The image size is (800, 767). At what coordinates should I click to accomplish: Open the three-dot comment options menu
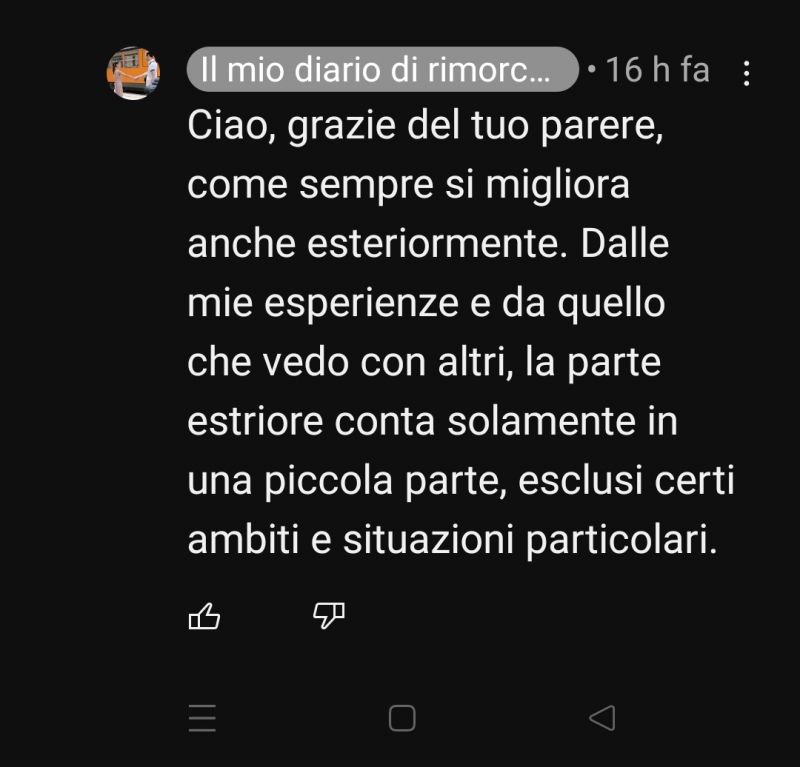746,73
